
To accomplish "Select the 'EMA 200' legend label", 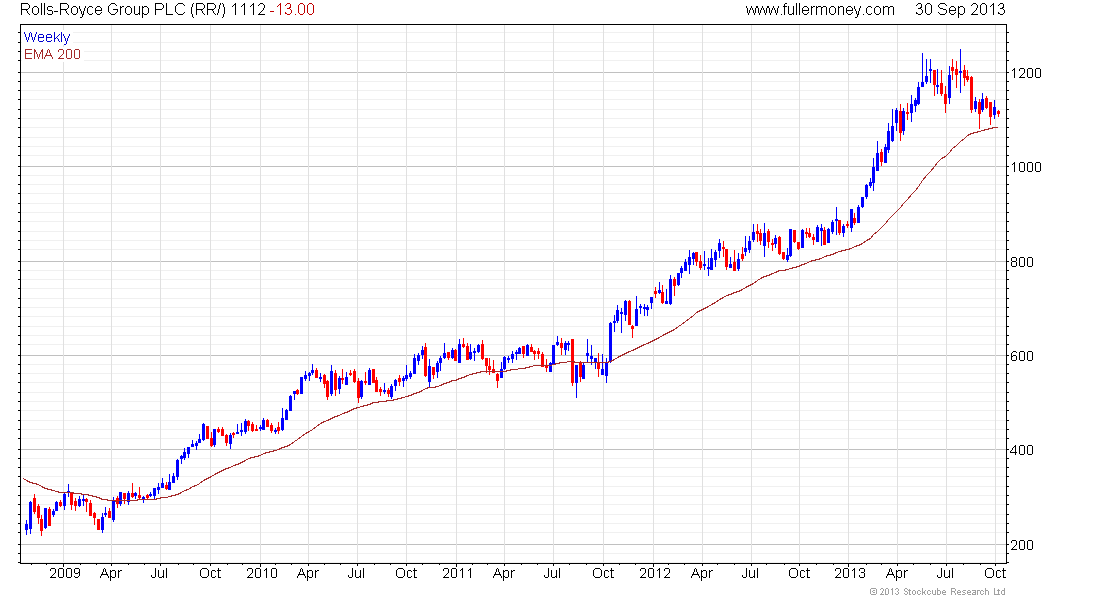I will [52, 55].
